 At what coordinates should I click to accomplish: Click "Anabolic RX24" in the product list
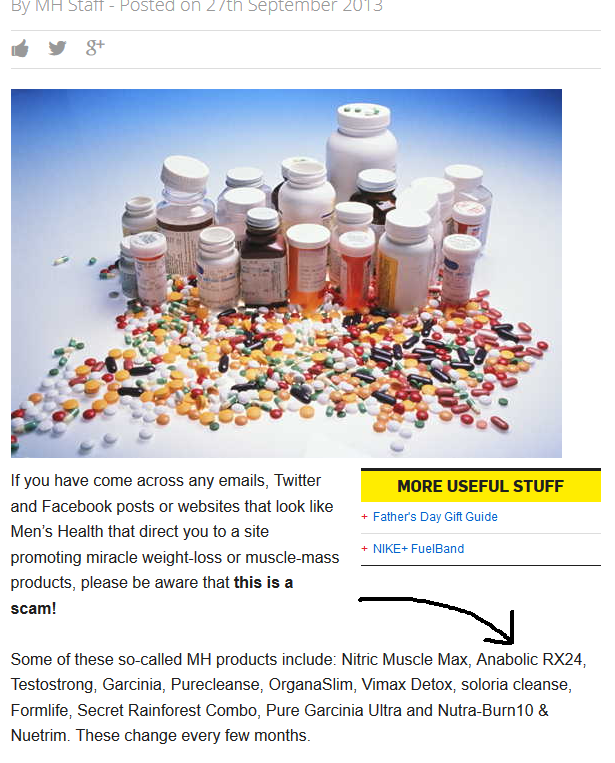click(529, 659)
